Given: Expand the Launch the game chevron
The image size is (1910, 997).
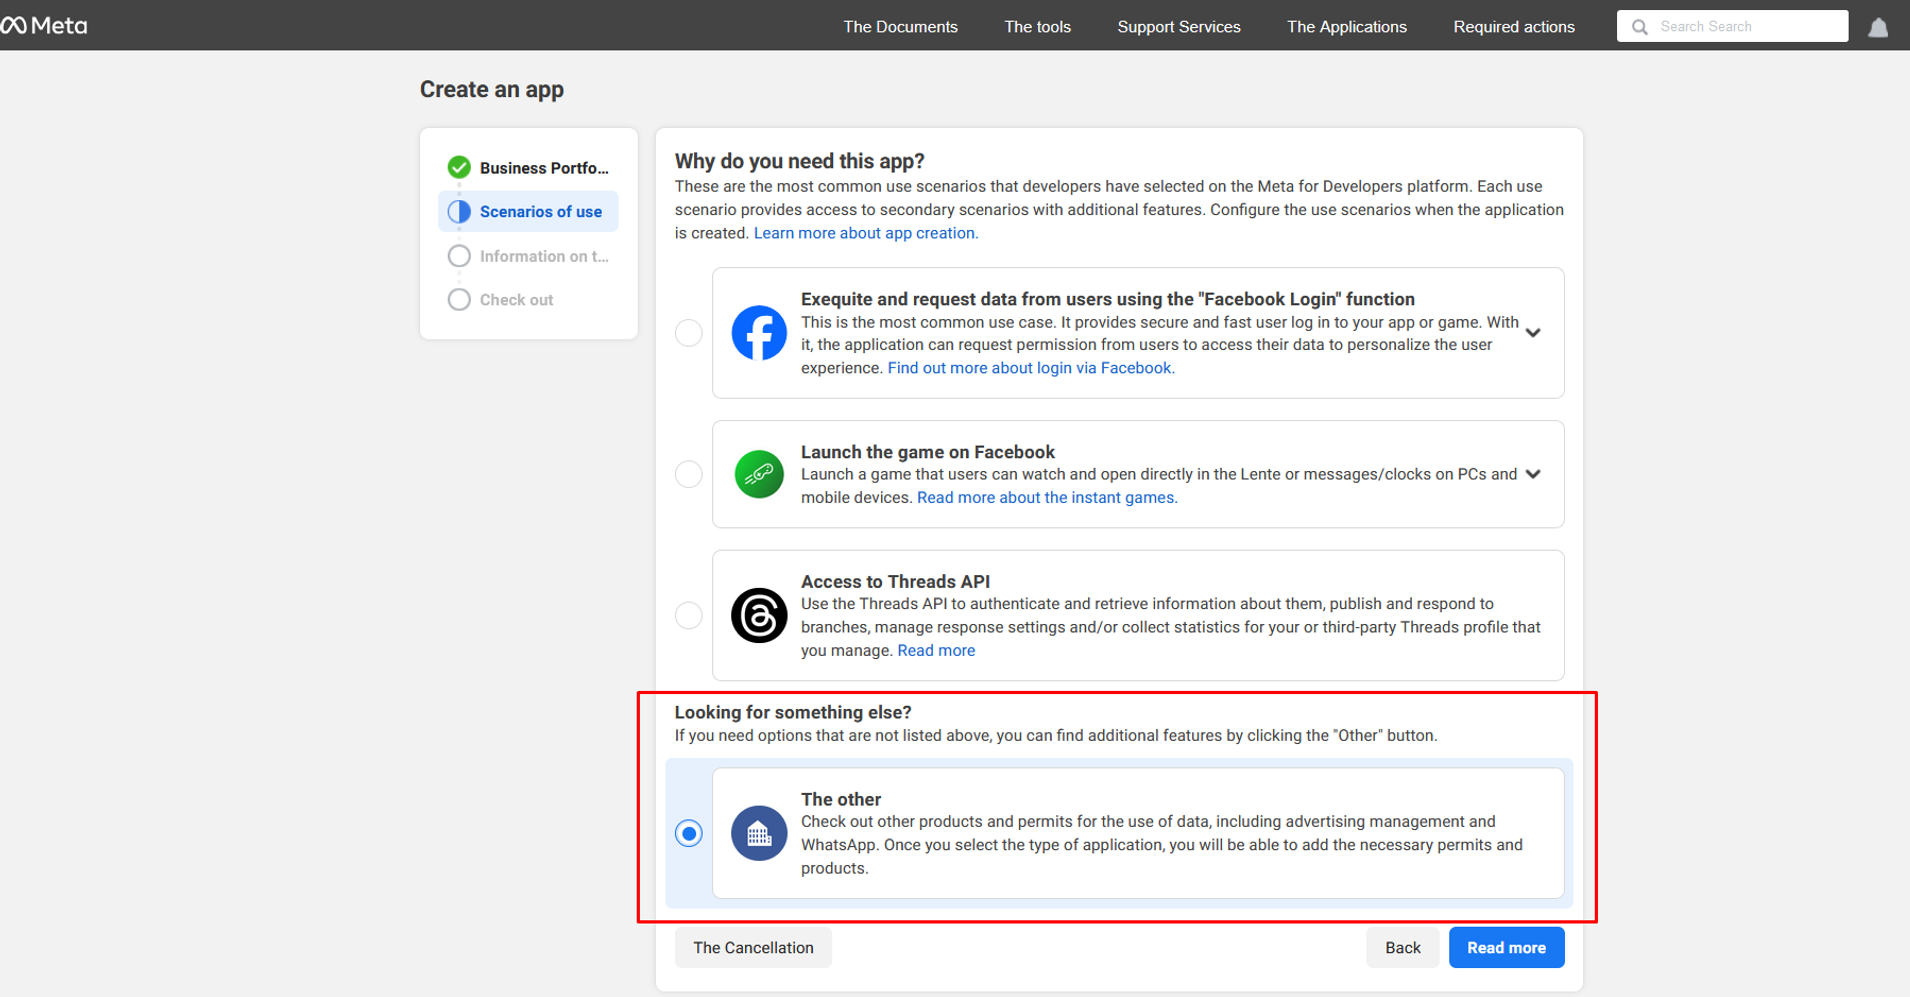Looking at the screenshot, I should click(1533, 474).
